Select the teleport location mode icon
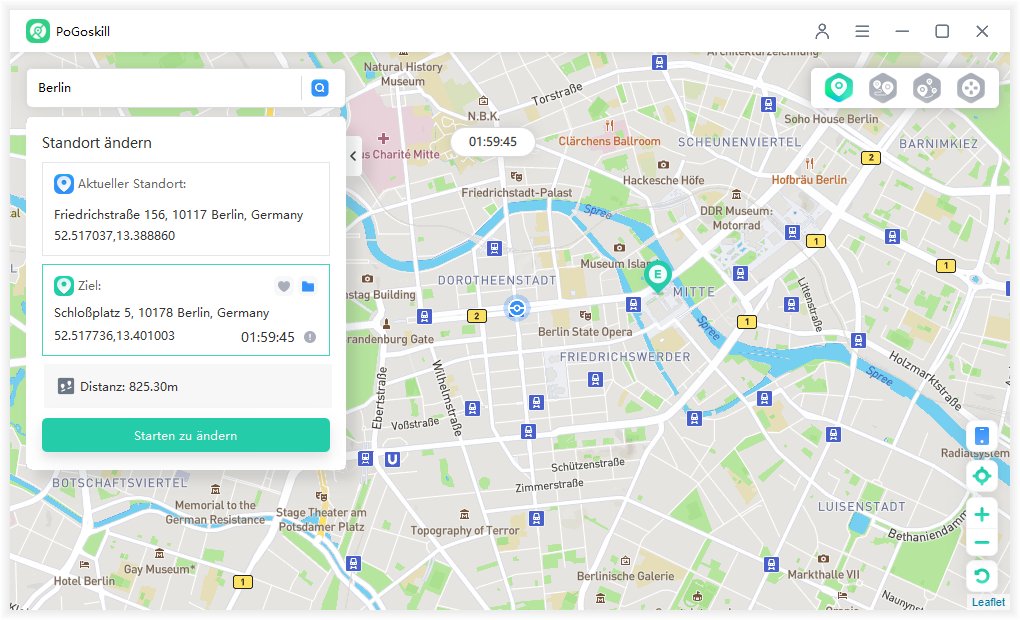This screenshot has height=620, width=1020. pyautogui.click(x=838, y=88)
